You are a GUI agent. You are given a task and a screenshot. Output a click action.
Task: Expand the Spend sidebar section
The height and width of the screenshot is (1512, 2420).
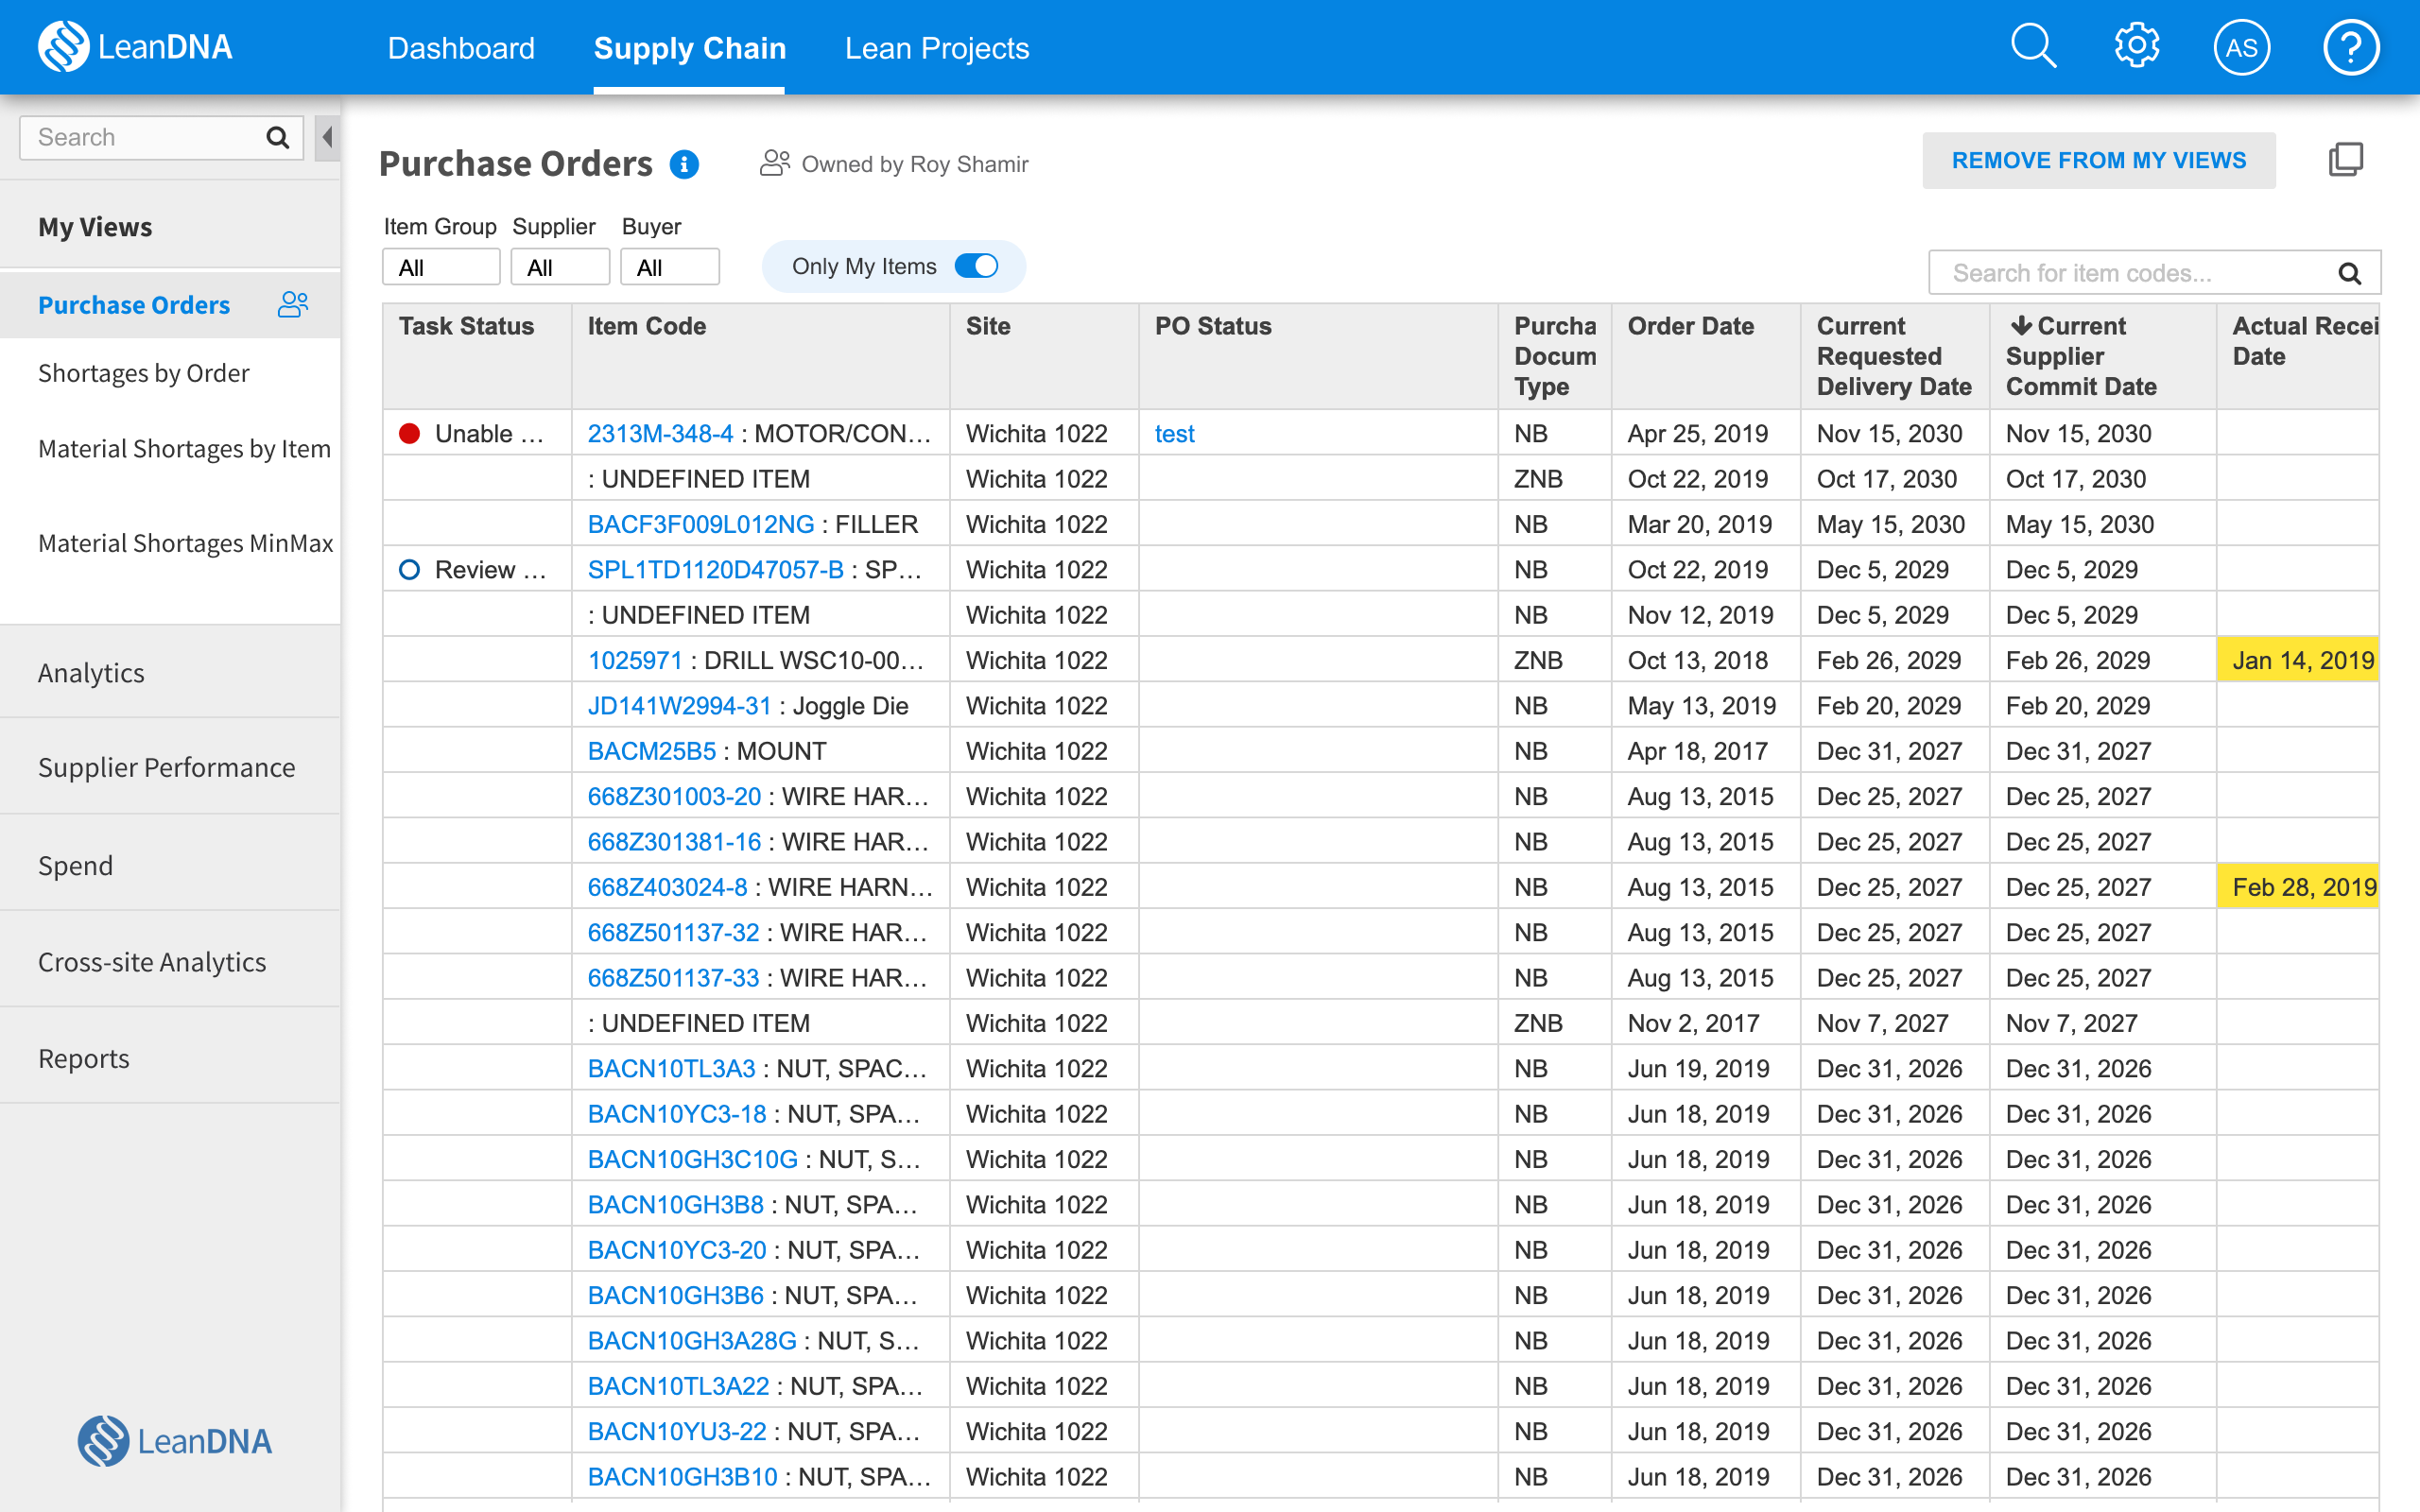tap(170, 864)
